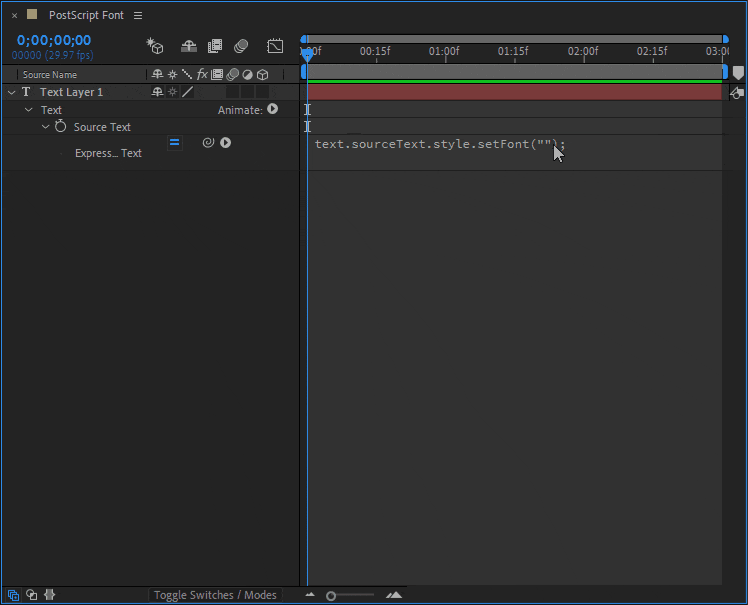Screen dimensions: 748x605
Task: Click the 02:00f mark on time ruler
Action: pos(583,51)
